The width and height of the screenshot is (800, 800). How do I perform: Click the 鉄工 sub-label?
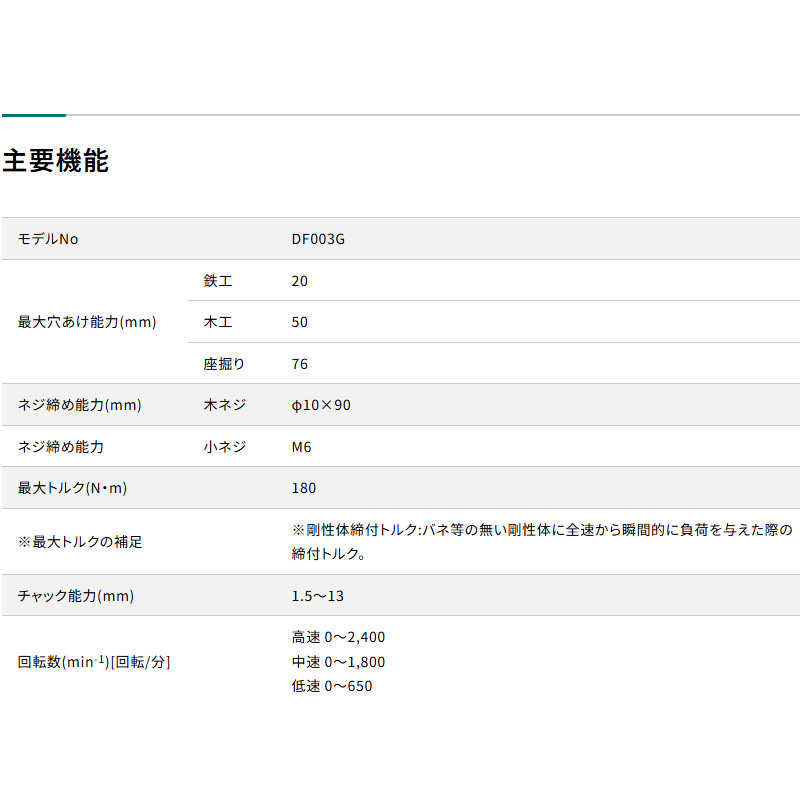pyautogui.click(x=218, y=281)
